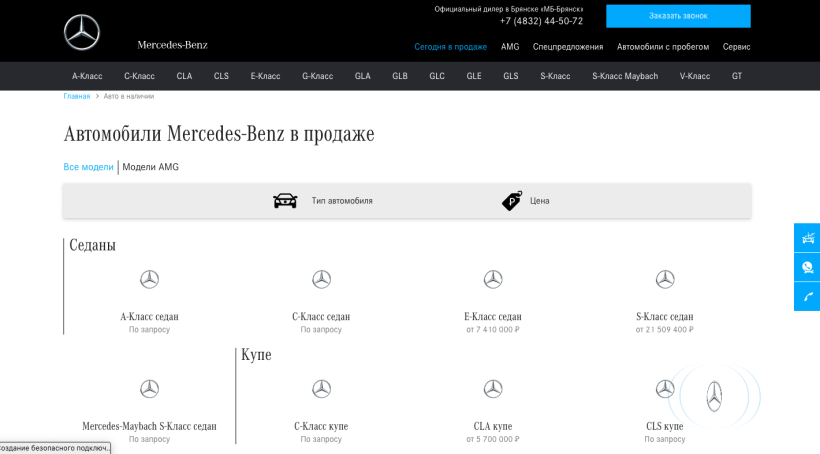Select CLA in model navigation bar
Image resolution: width=820 pixels, height=454 pixels.
click(x=184, y=76)
